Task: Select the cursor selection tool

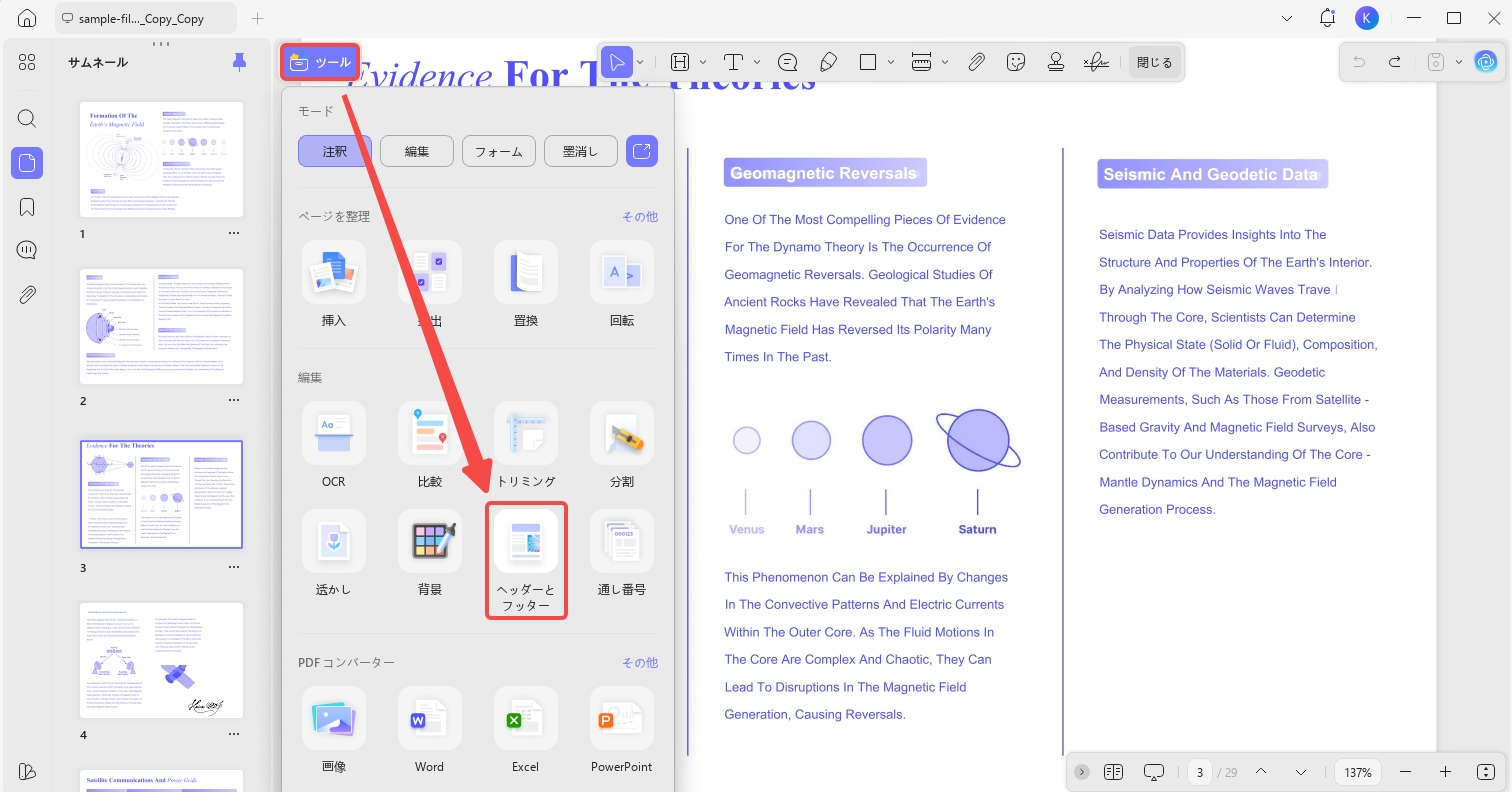Action: (617, 62)
